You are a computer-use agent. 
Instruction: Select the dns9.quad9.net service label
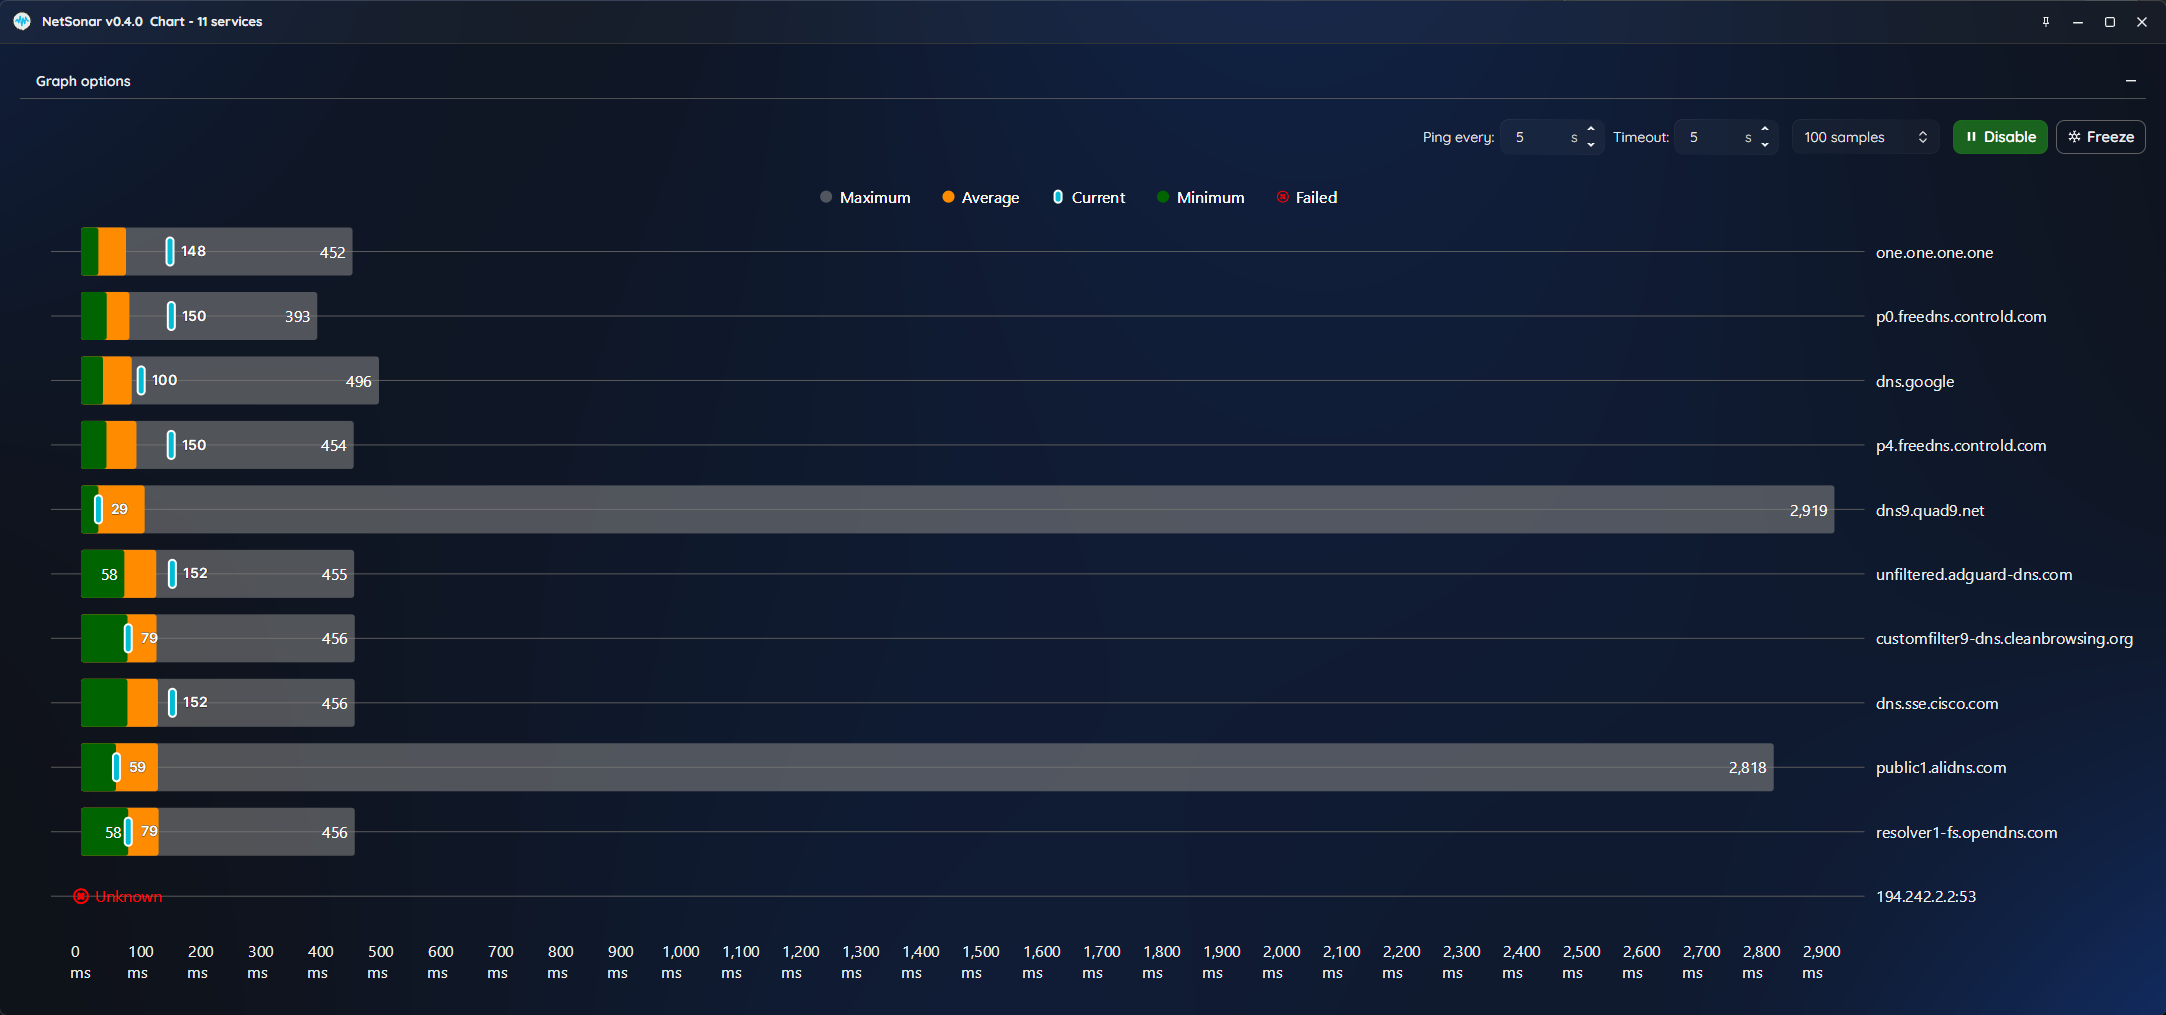[x=1930, y=510]
